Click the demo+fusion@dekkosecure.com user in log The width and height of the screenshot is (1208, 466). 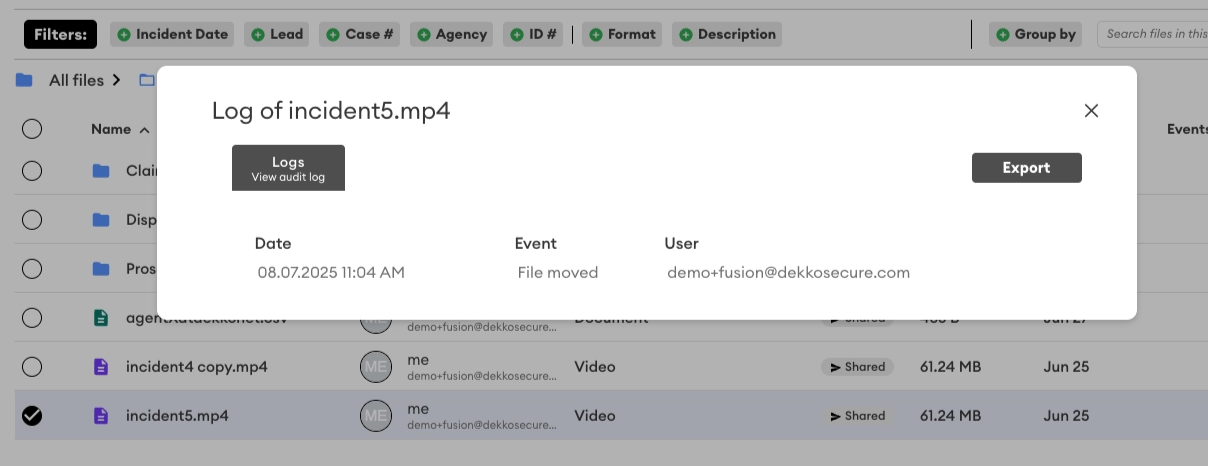point(789,272)
